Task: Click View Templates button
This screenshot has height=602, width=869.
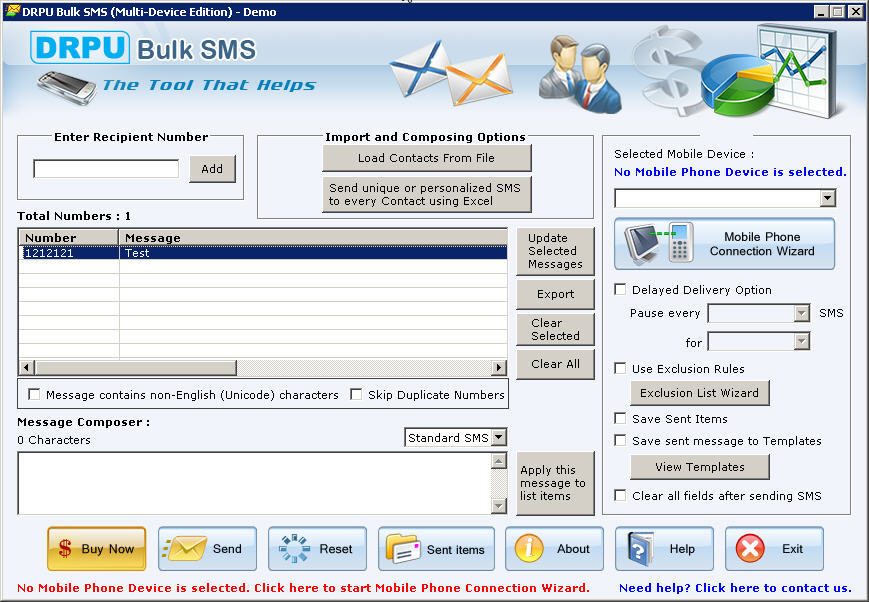Action: tap(700, 467)
